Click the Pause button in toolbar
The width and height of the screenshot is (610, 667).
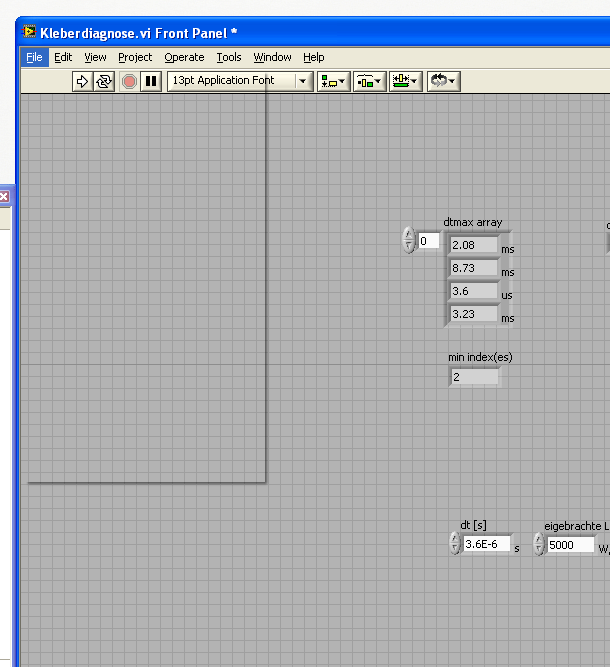[x=151, y=81]
